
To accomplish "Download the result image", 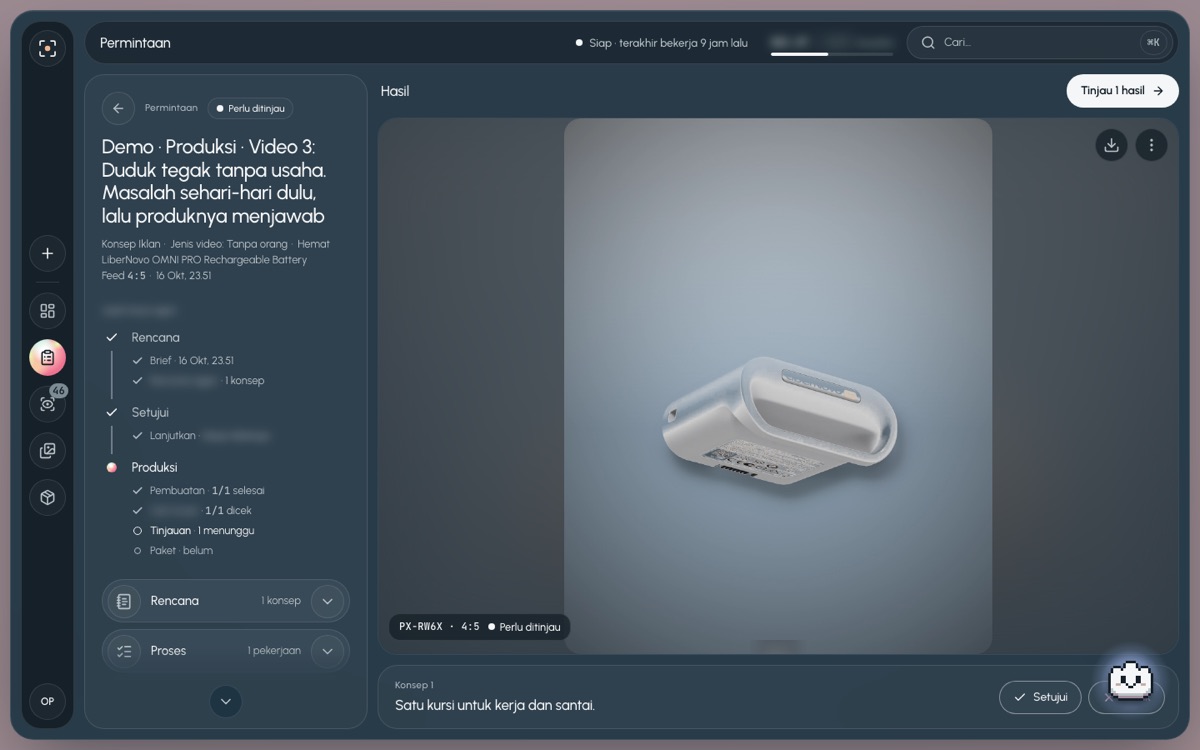I will [1111, 145].
